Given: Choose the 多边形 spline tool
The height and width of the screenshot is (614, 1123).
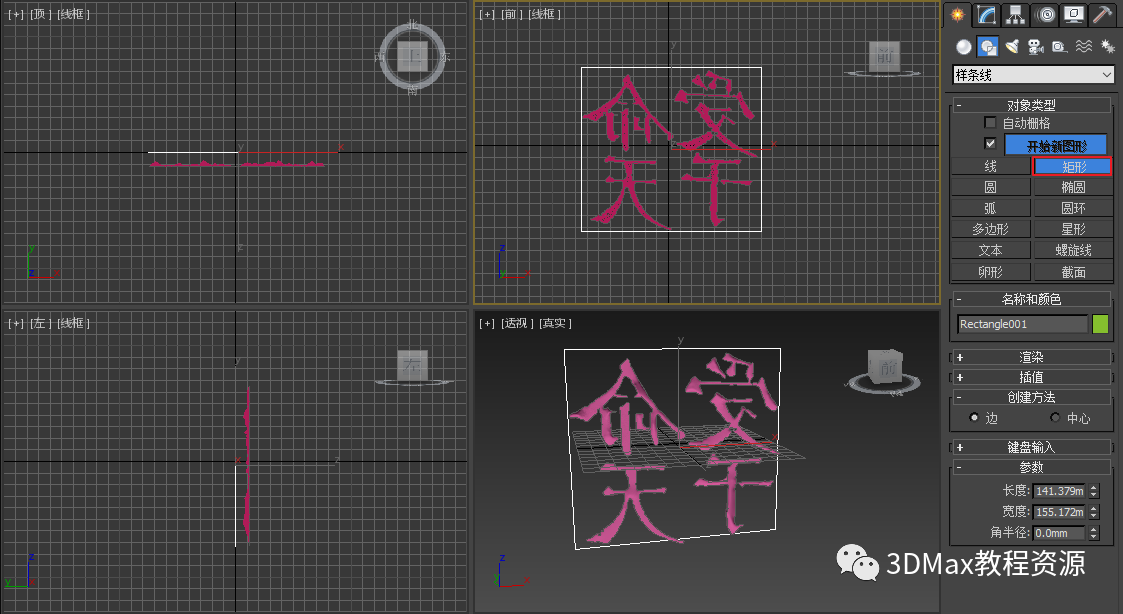Looking at the screenshot, I should click(x=991, y=229).
